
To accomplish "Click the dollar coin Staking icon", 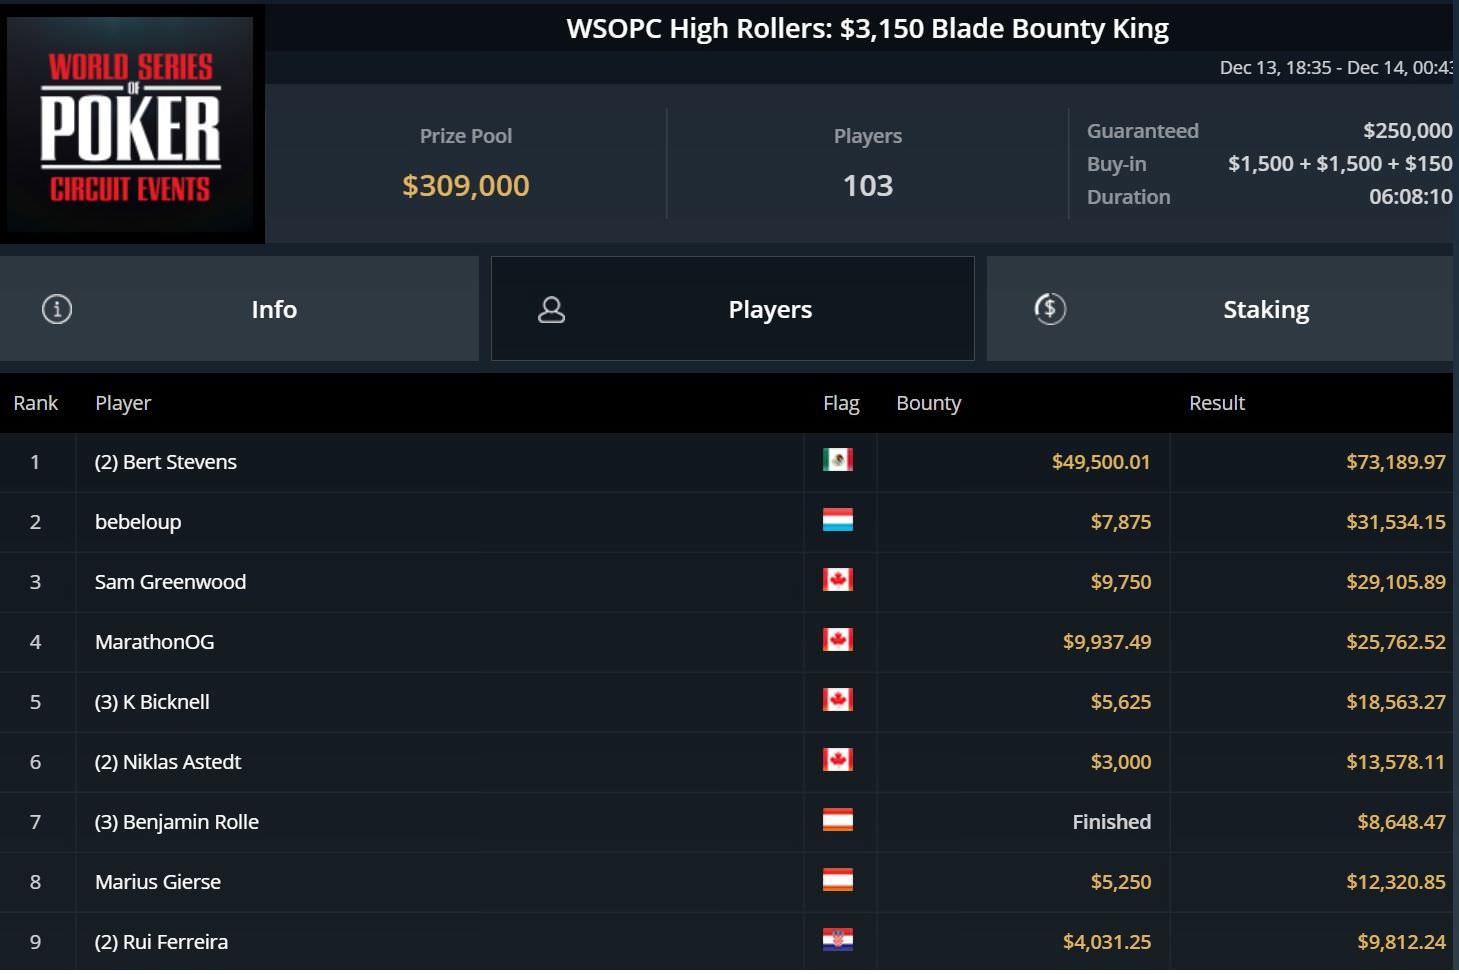I will coord(1050,308).
